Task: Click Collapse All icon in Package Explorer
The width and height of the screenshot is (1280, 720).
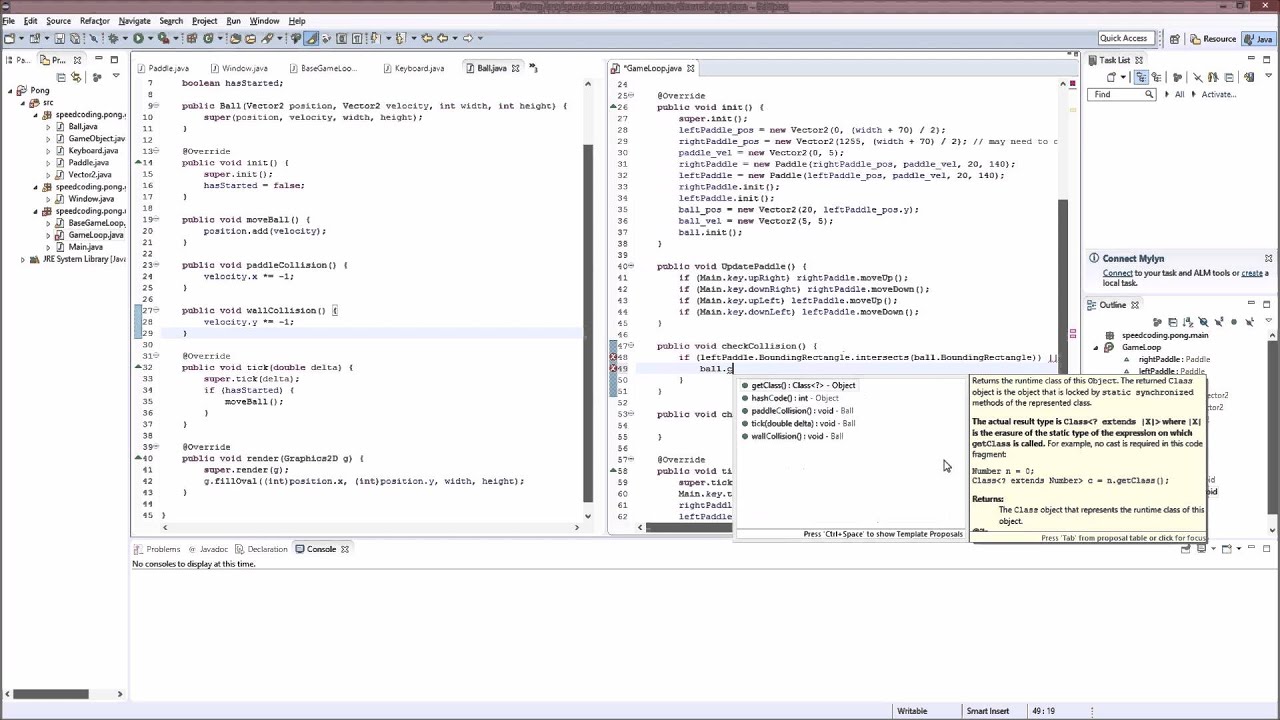Action: tap(61, 77)
